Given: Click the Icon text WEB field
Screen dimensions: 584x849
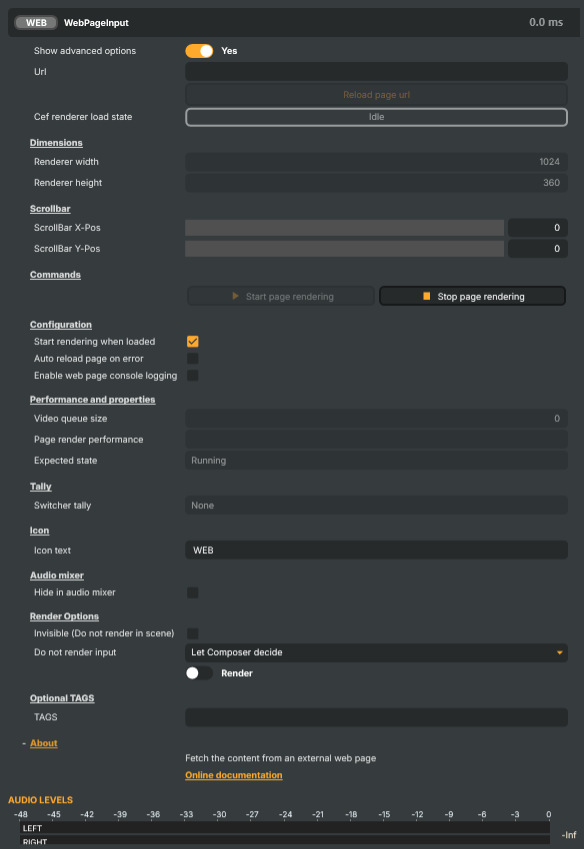Looking at the screenshot, I should pyautogui.click(x=376, y=550).
